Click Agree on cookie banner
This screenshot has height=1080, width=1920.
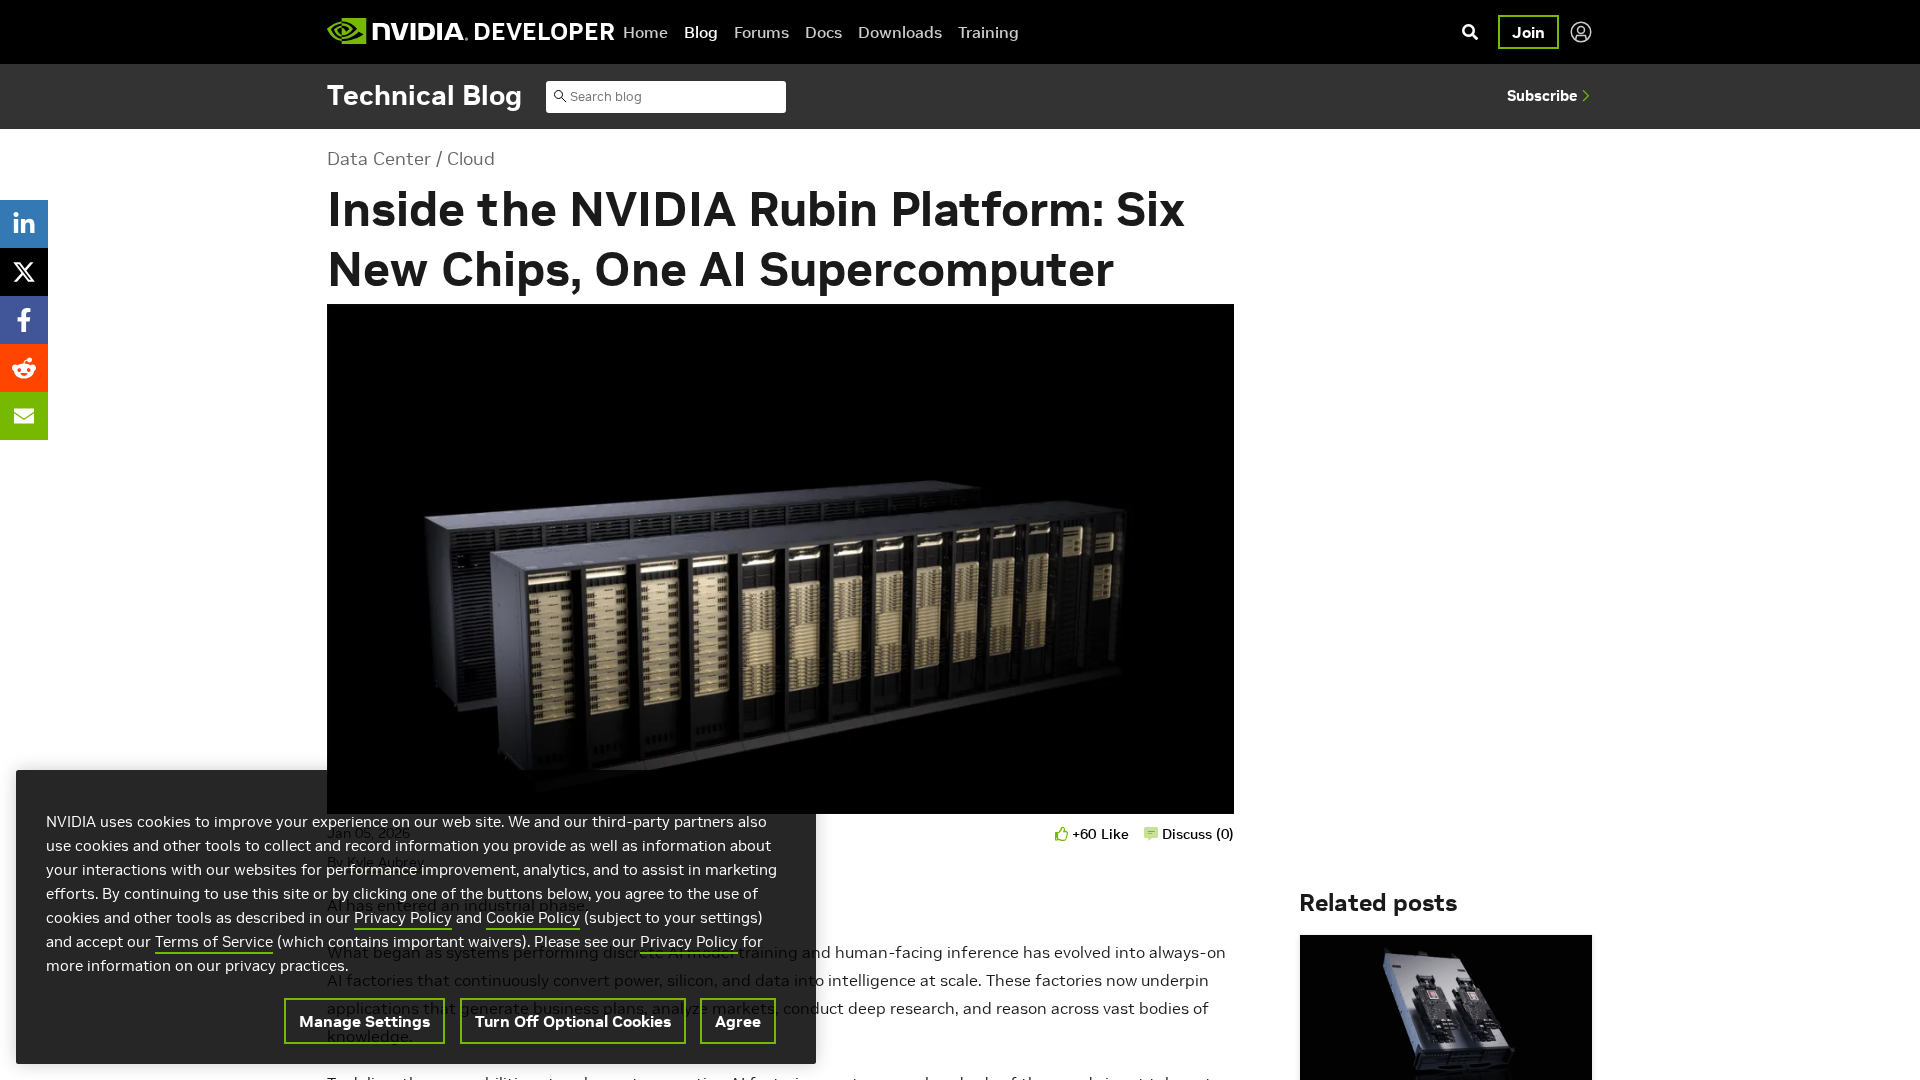pos(737,1021)
